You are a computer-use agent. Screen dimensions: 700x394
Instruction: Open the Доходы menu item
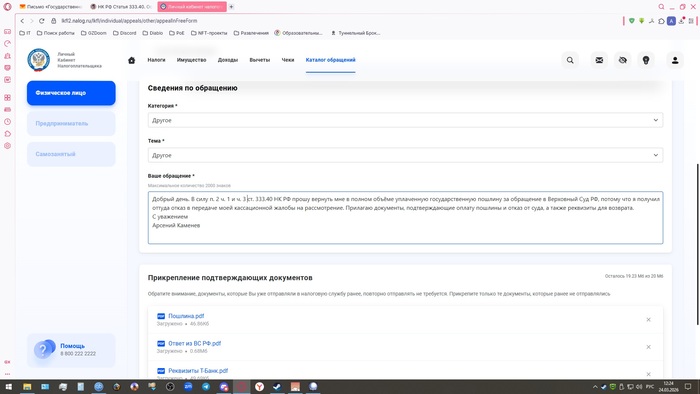[228, 60]
